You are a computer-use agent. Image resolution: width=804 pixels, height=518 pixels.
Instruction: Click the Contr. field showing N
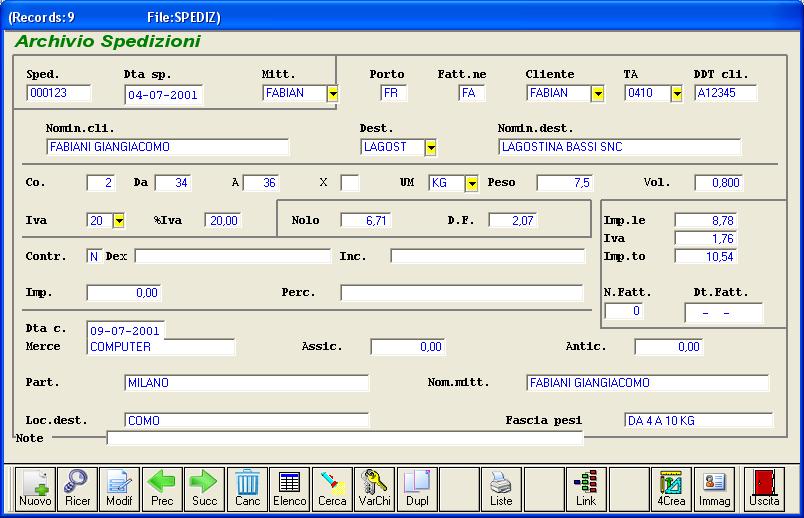click(94, 257)
